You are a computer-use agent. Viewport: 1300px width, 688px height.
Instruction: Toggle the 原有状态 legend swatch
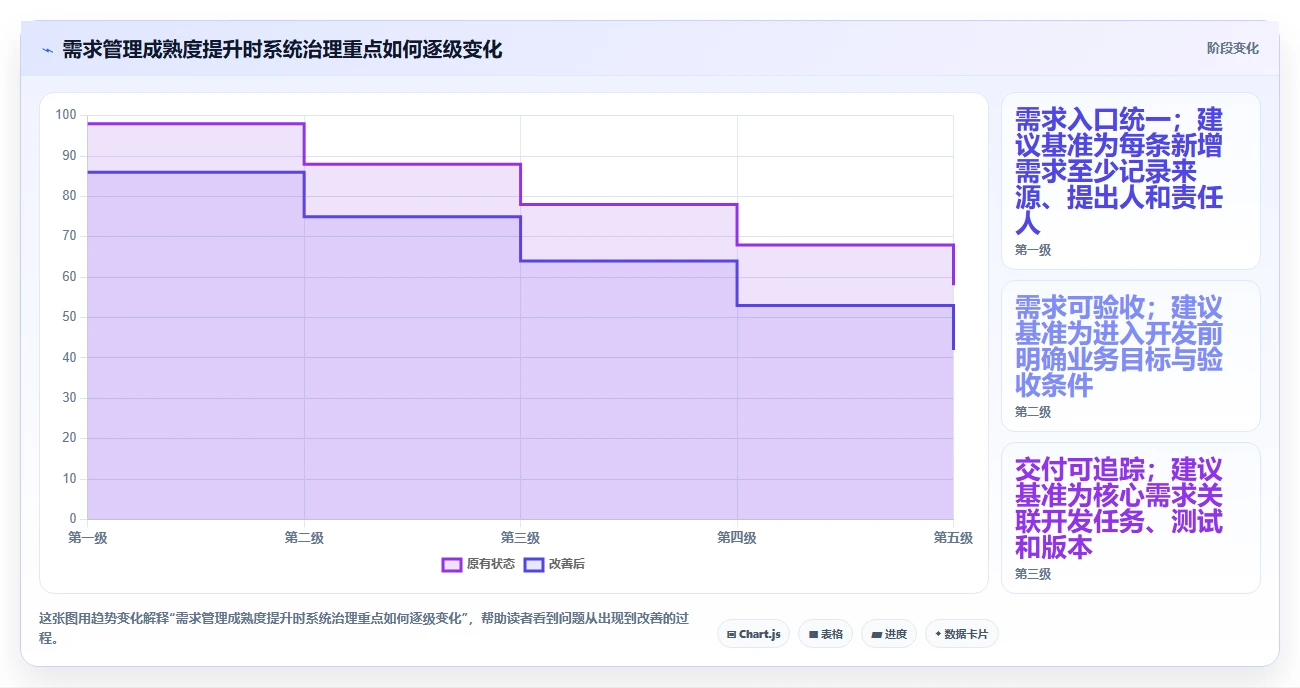tap(452, 564)
